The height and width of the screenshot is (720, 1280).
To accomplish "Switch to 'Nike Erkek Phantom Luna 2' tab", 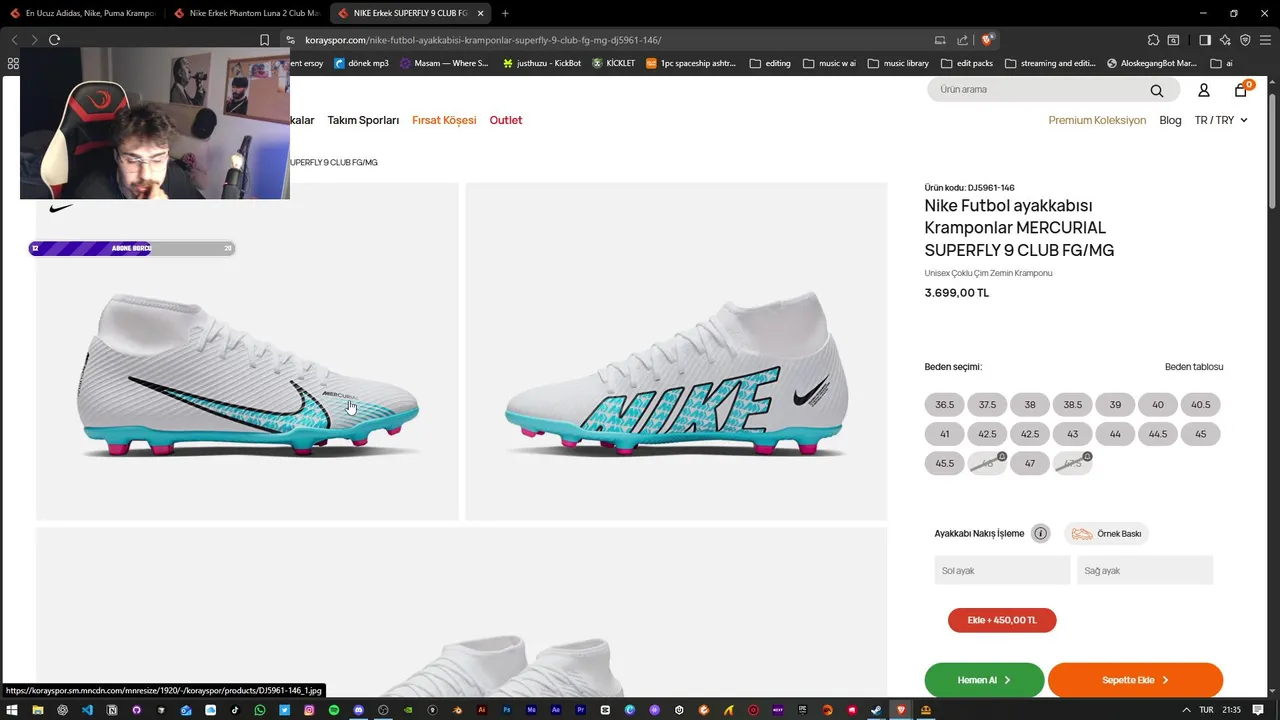I will pos(245,13).
